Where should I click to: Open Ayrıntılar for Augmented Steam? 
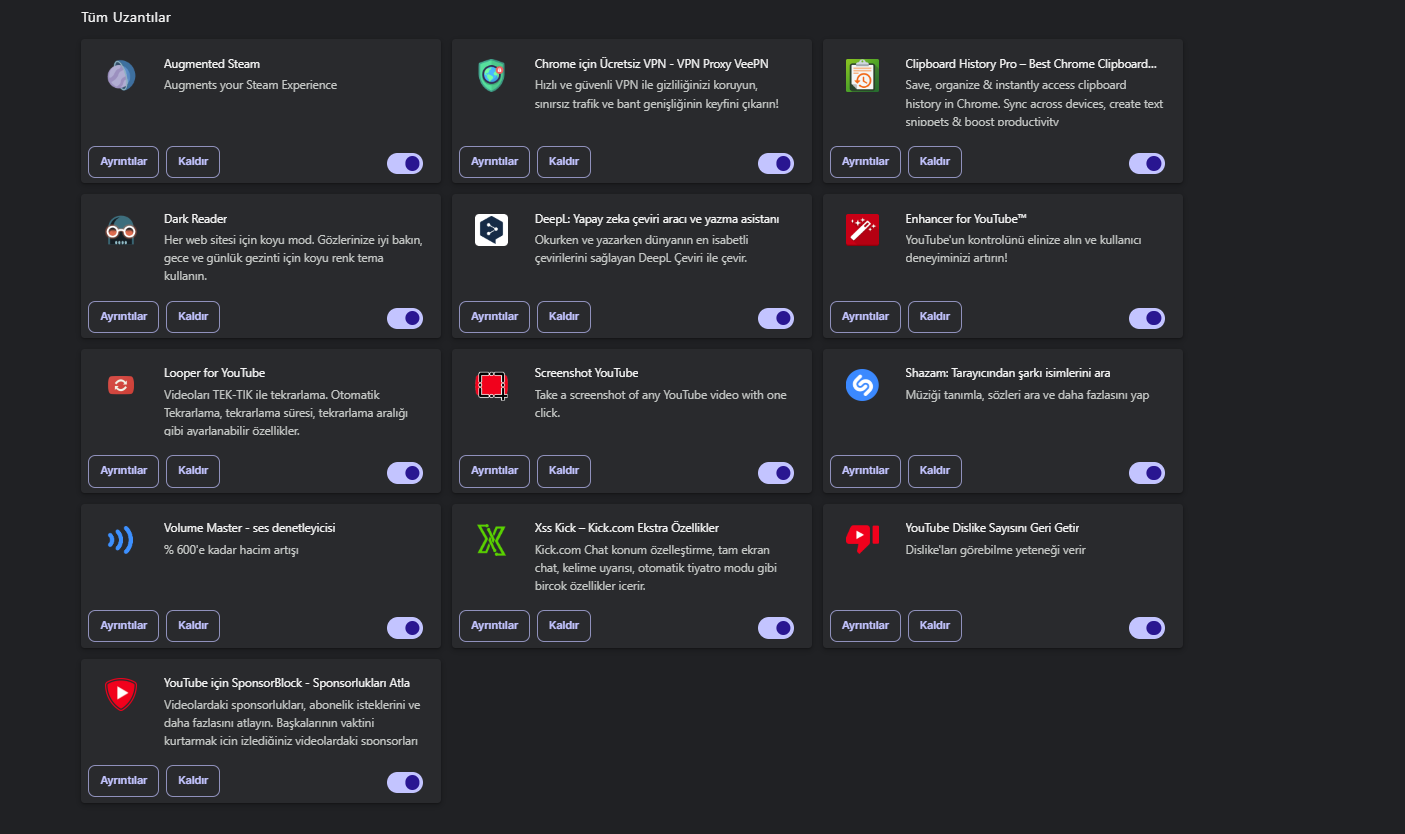124,162
